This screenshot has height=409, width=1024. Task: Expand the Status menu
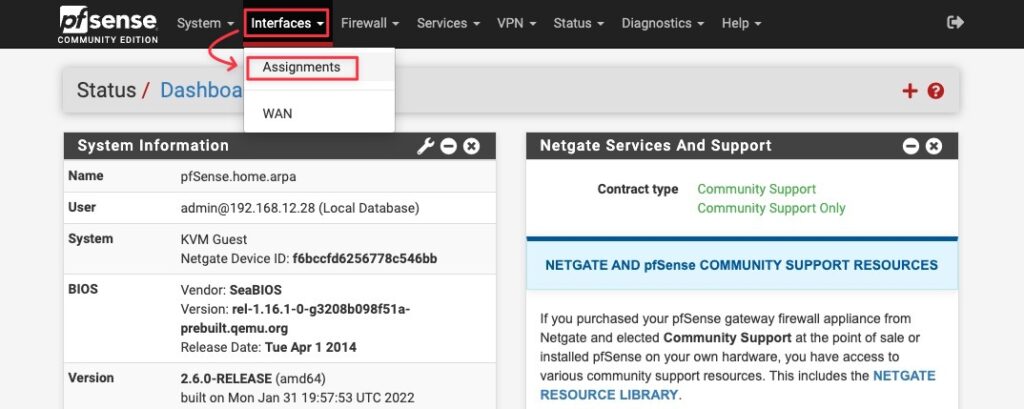[579, 23]
